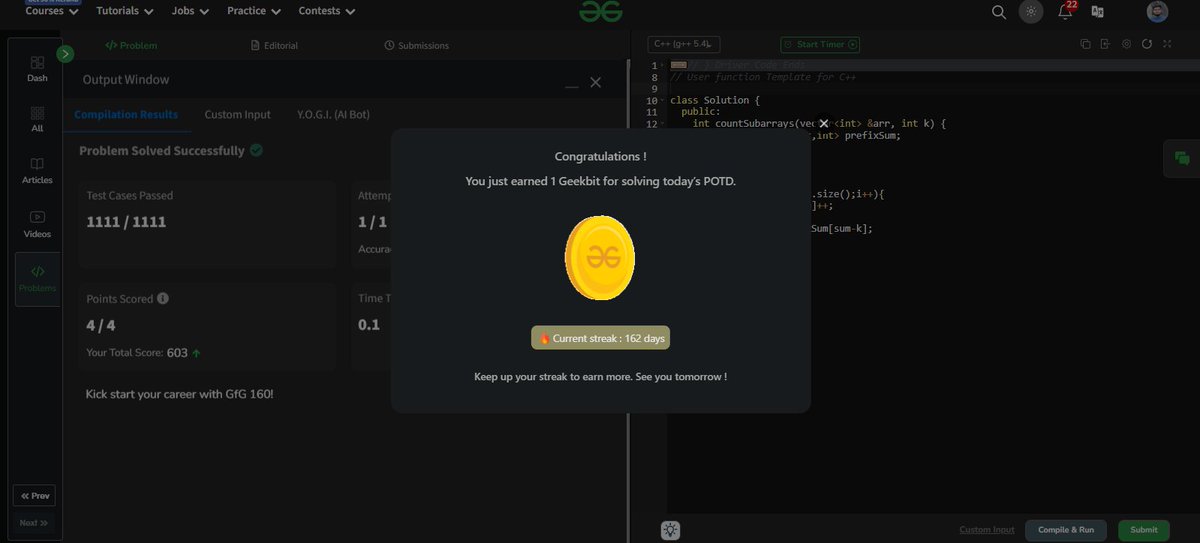The image size is (1200, 543).
Task: Click the 'class Solution {' code line
Action: [x=715, y=100]
